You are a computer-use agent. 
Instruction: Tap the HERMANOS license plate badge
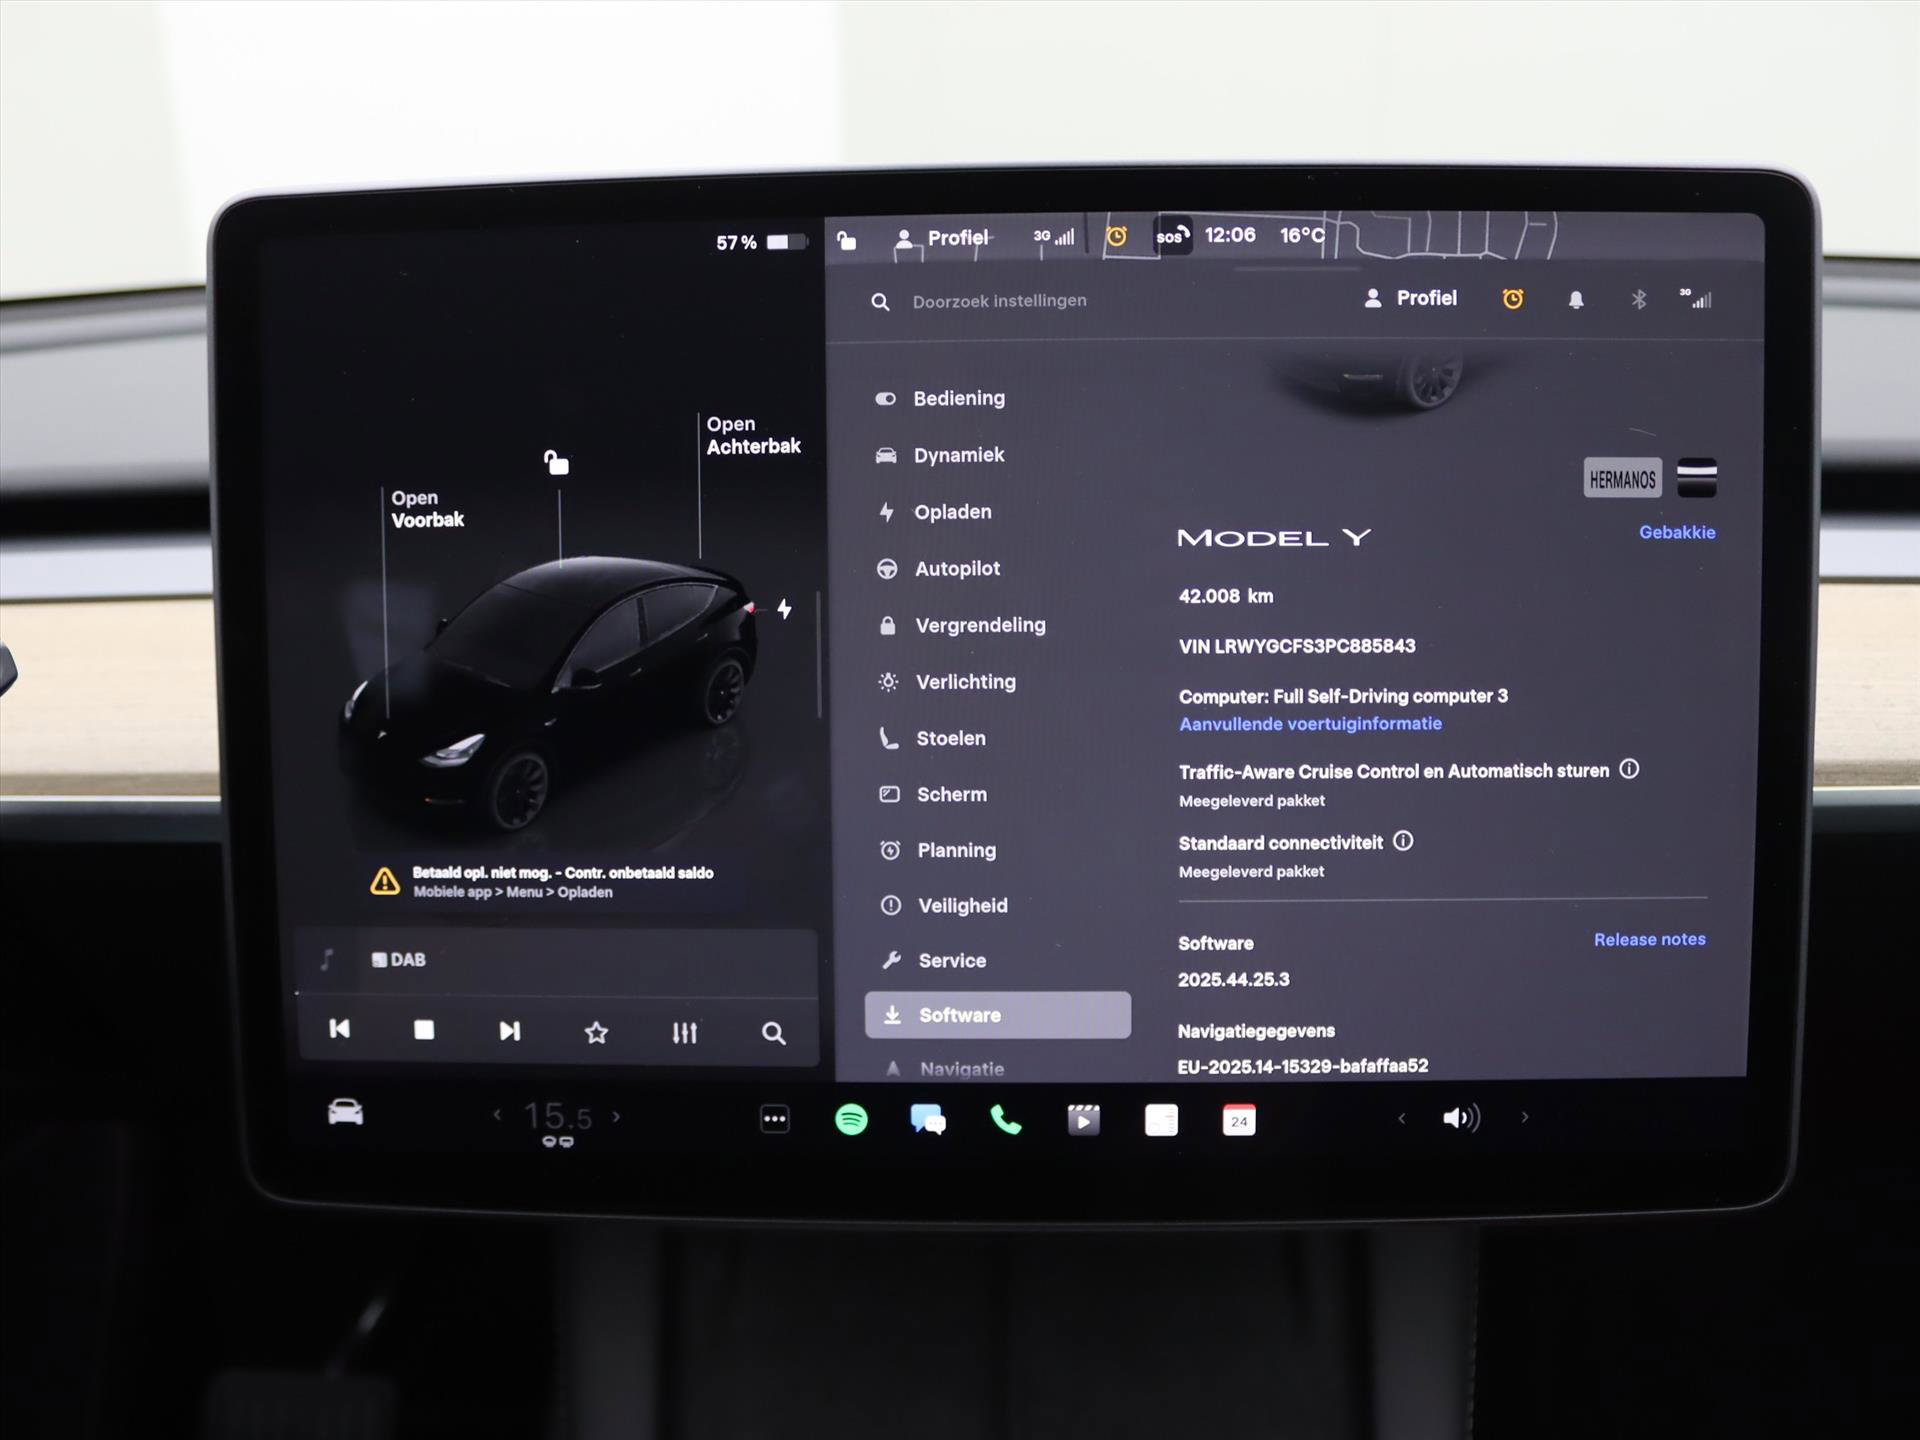pyautogui.click(x=1622, y=479)
